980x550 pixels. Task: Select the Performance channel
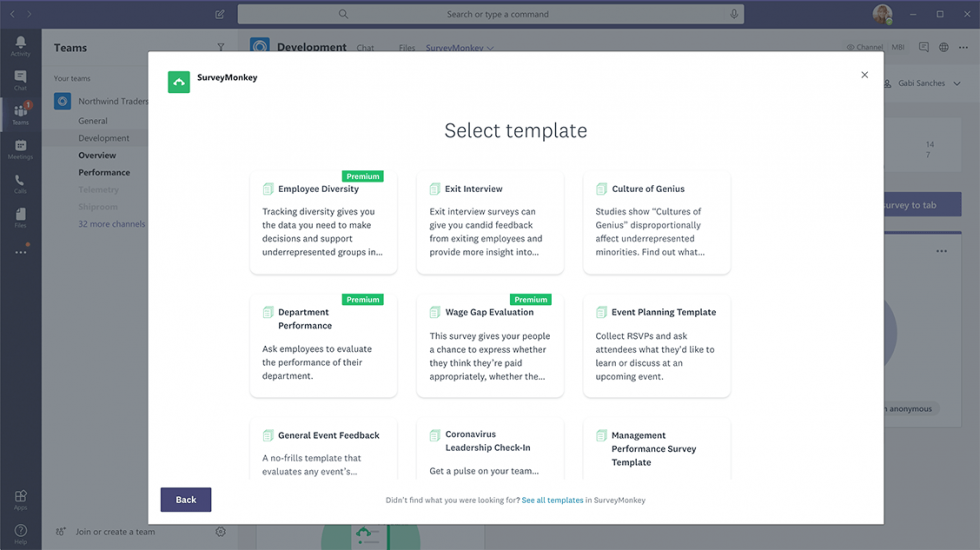coord(104,172)
